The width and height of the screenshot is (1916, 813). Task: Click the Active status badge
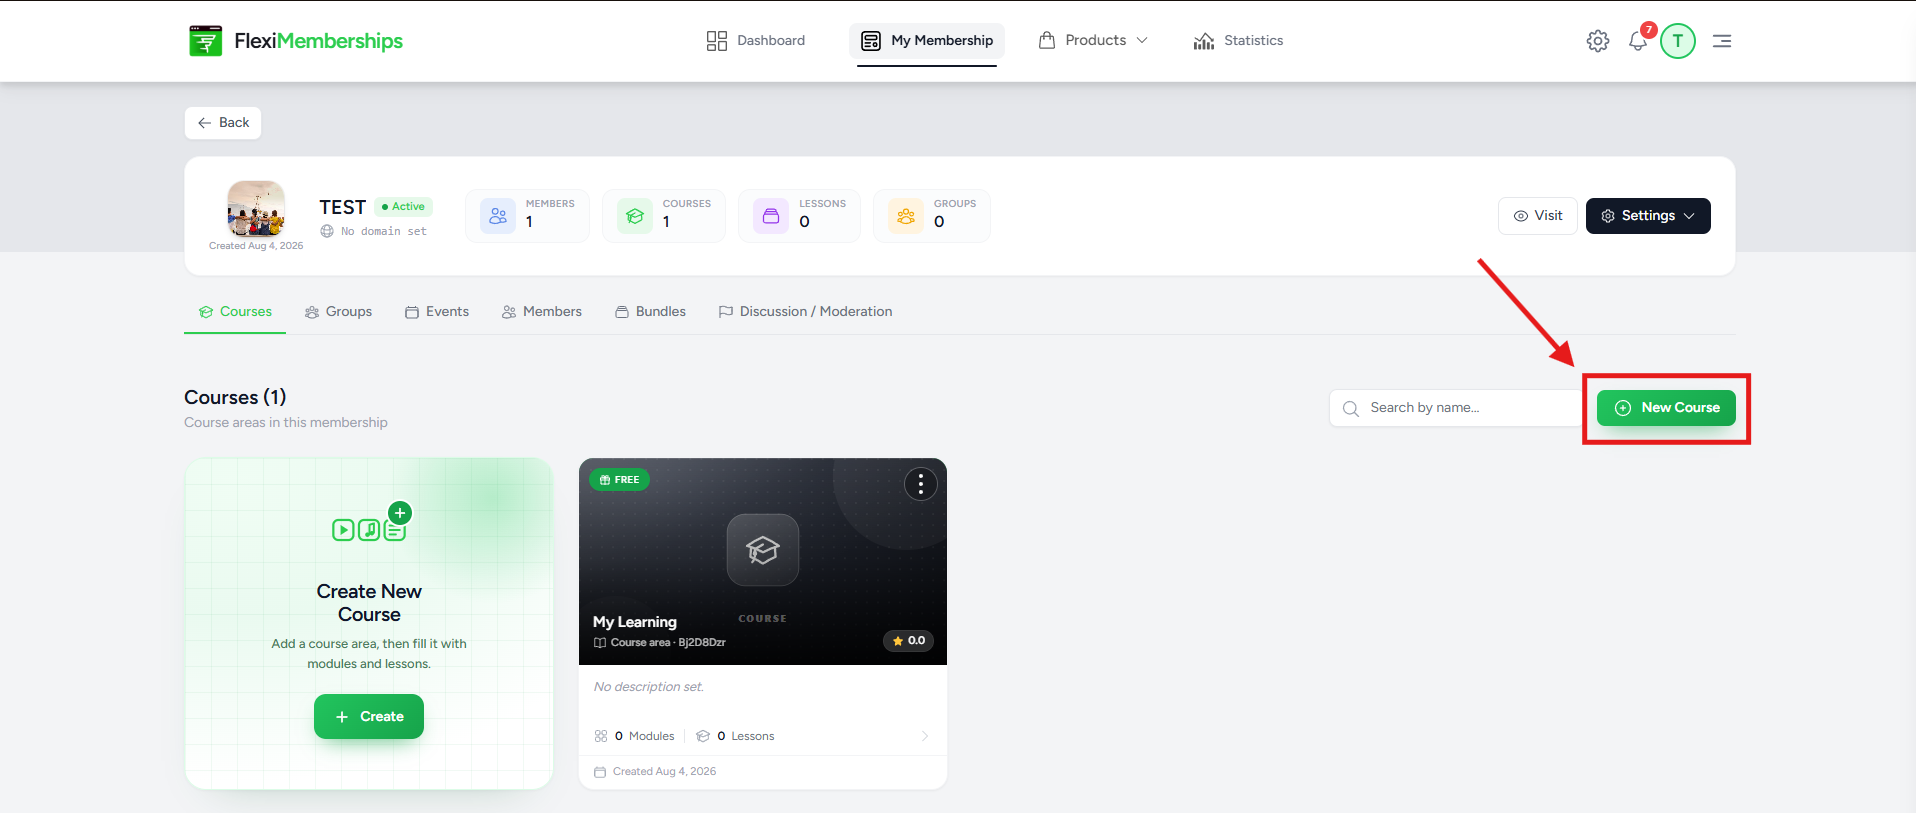pyautogui.click(x=403, y=207)
